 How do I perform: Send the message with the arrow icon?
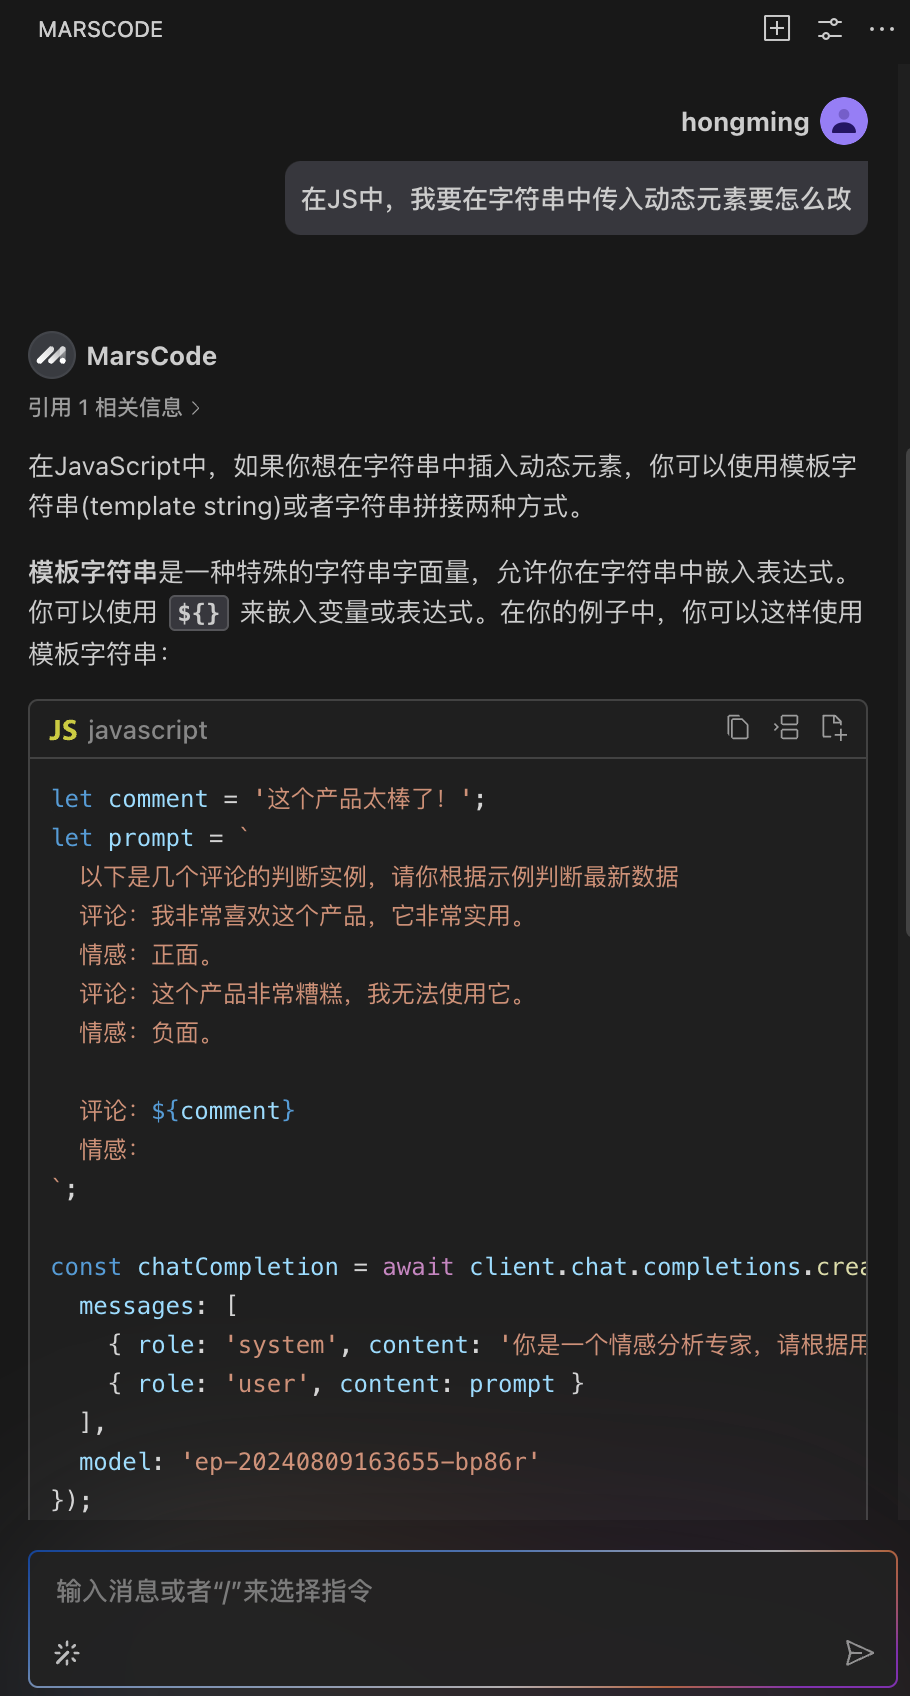(x=859, y=1653)
